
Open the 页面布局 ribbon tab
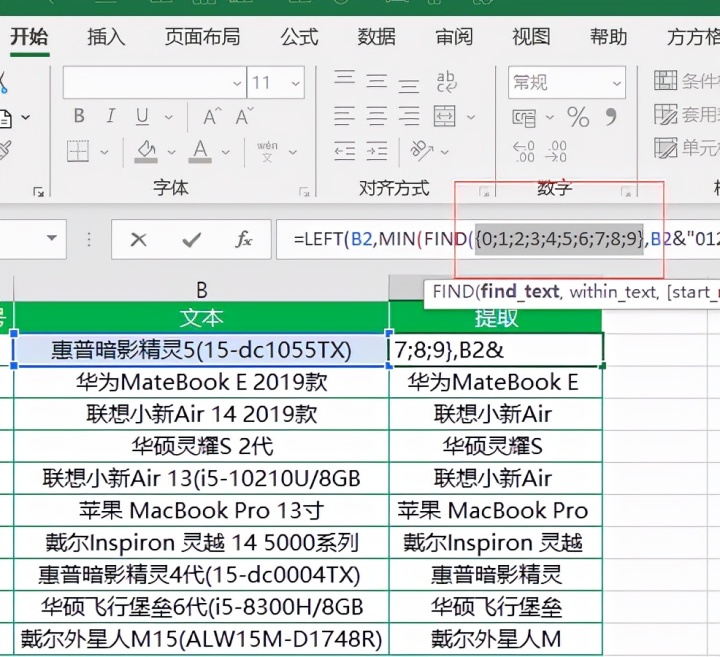point(202,37)
